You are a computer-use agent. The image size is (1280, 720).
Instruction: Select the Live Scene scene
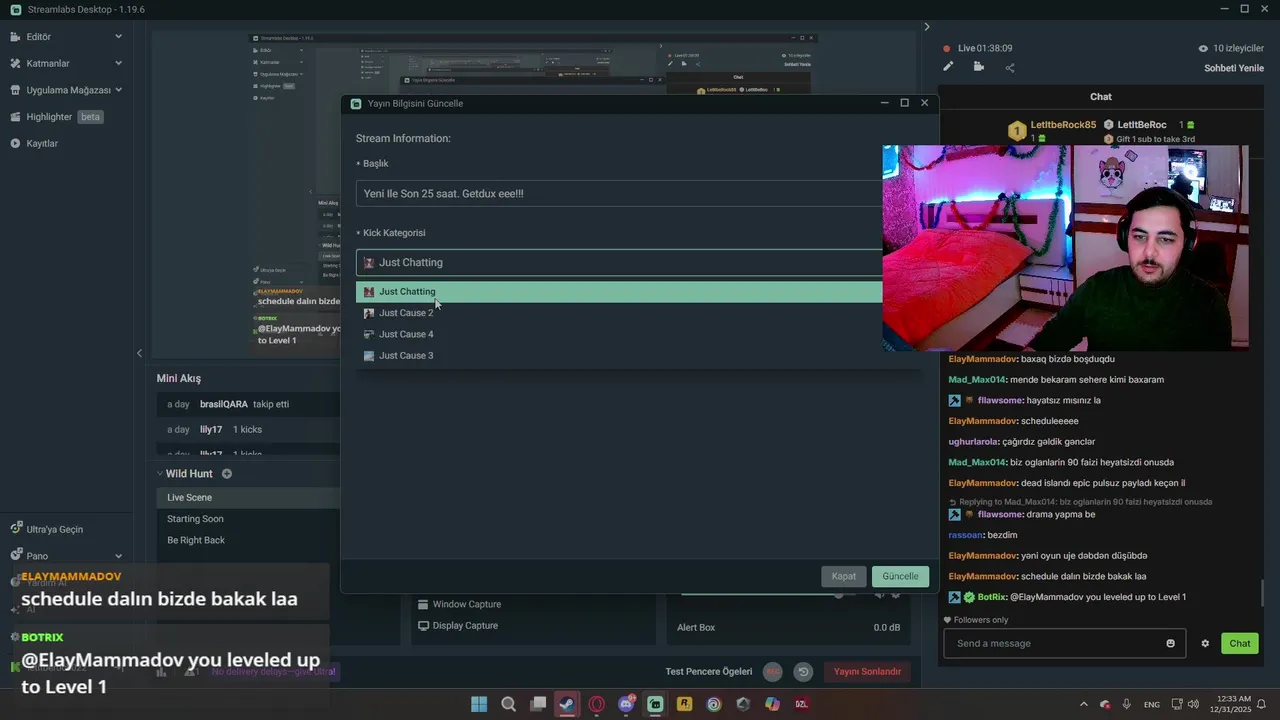248,497
